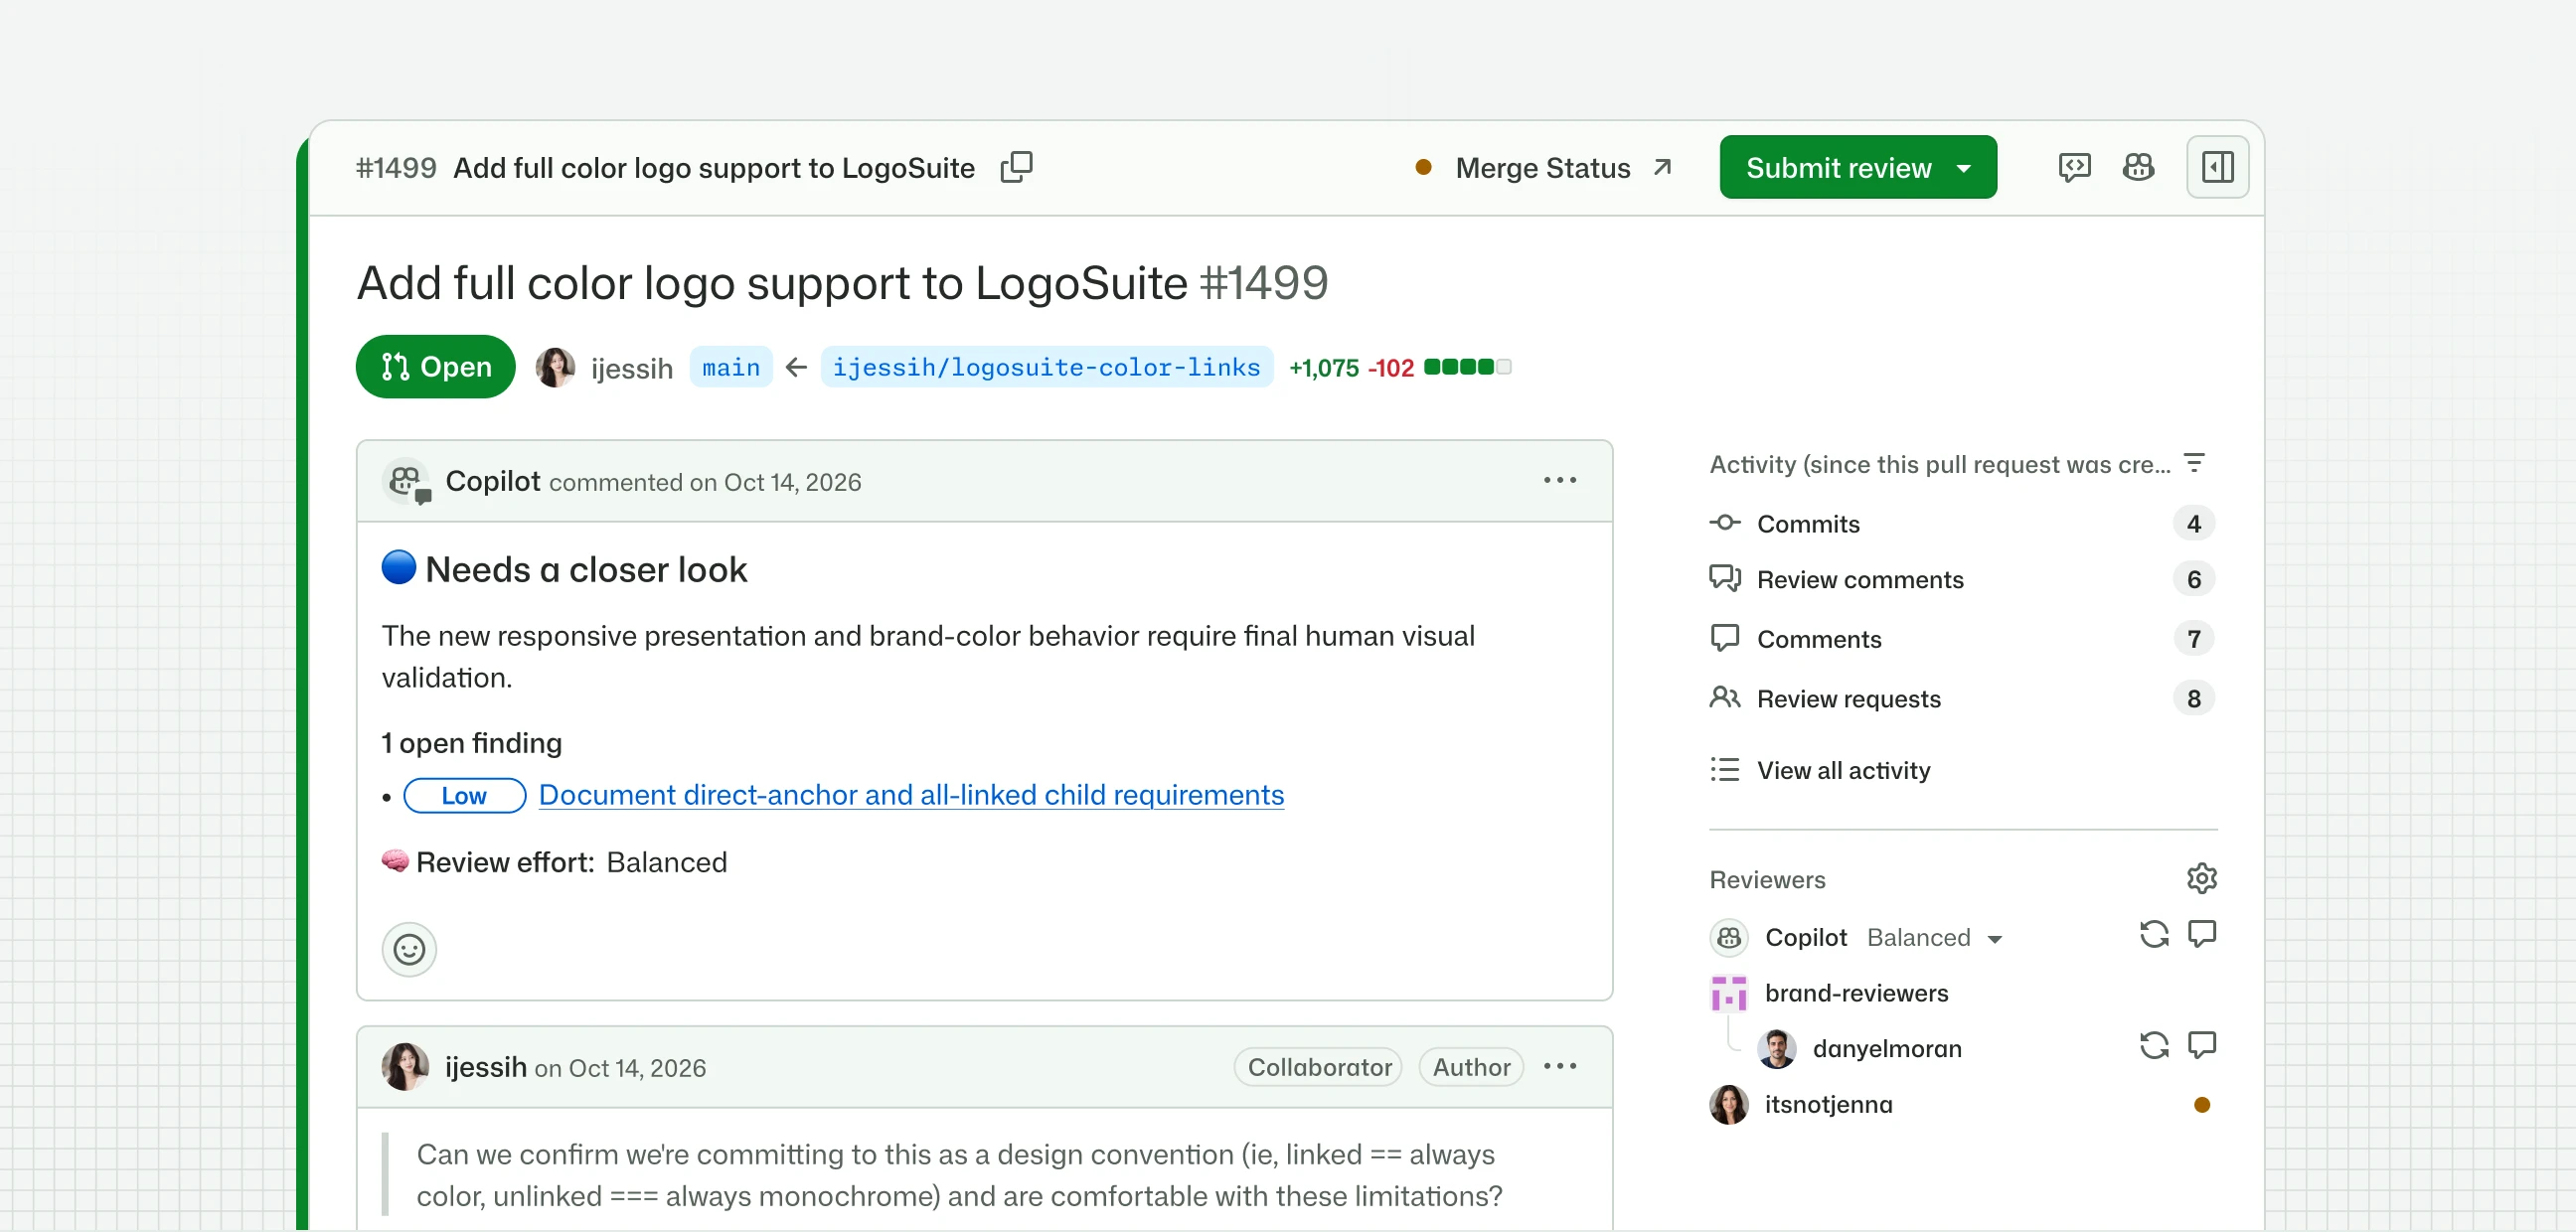Screen dimensions: 2576x1232
Task: Open Copilot reviewer comment icon
Action: [2201, 934]
